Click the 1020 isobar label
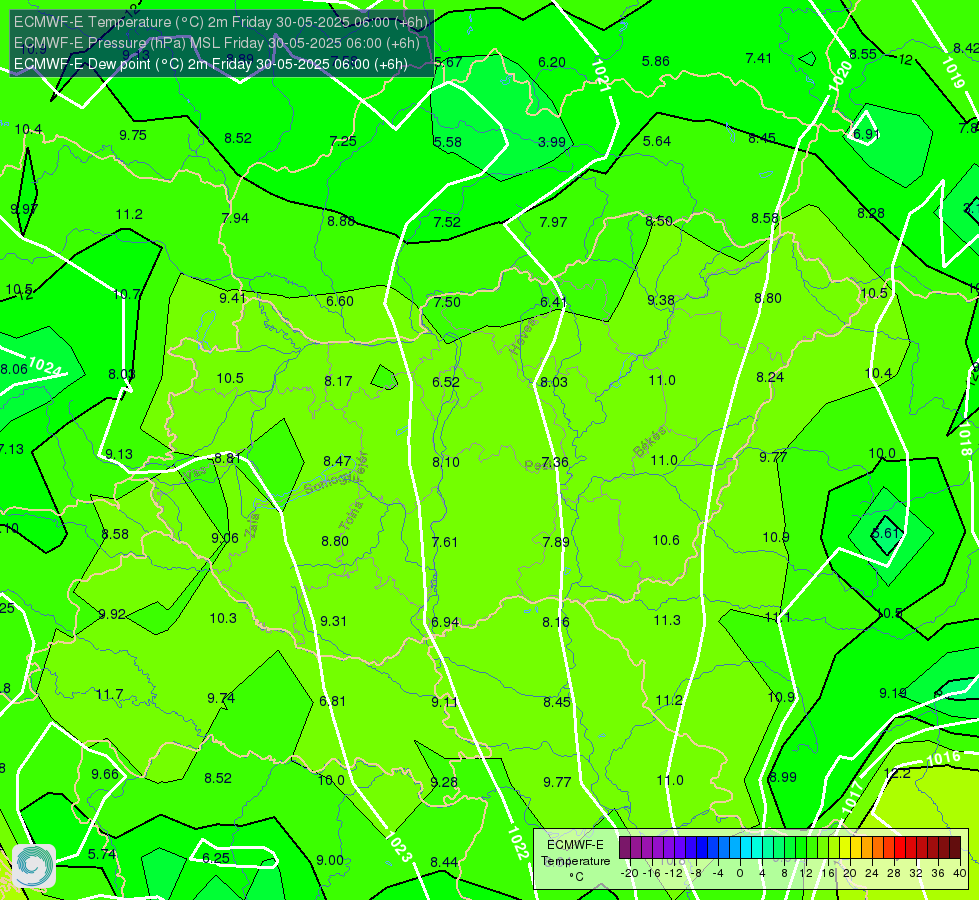This screenshot has height=900, width=979. [840, 76]
